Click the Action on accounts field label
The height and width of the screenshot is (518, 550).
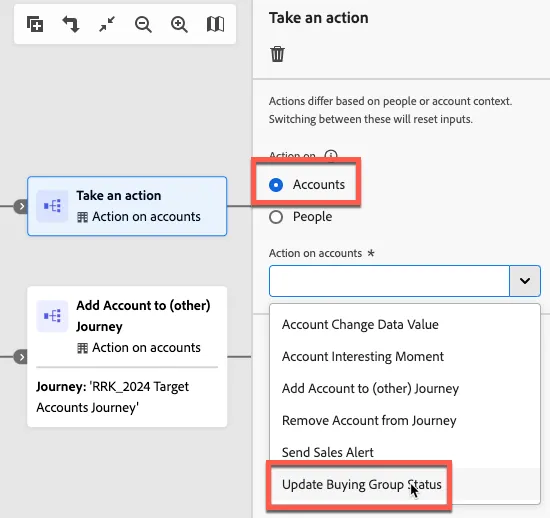pyautogui.click(x=315, y=253)
